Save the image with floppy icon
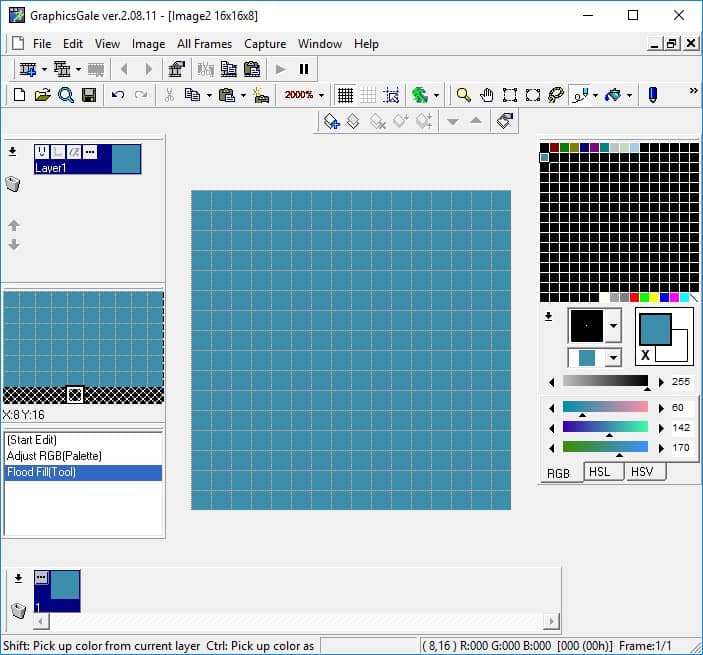The image size is (703, 655). tap(89, 95)
